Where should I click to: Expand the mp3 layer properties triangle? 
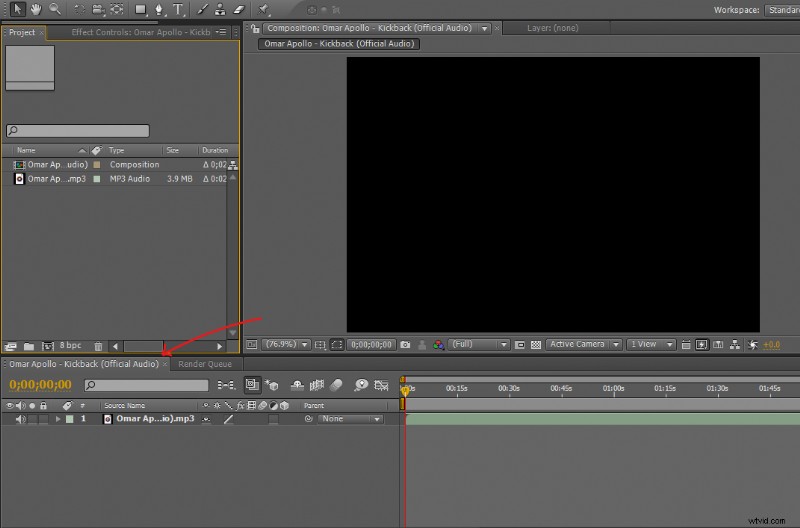(x=58, y=419)
